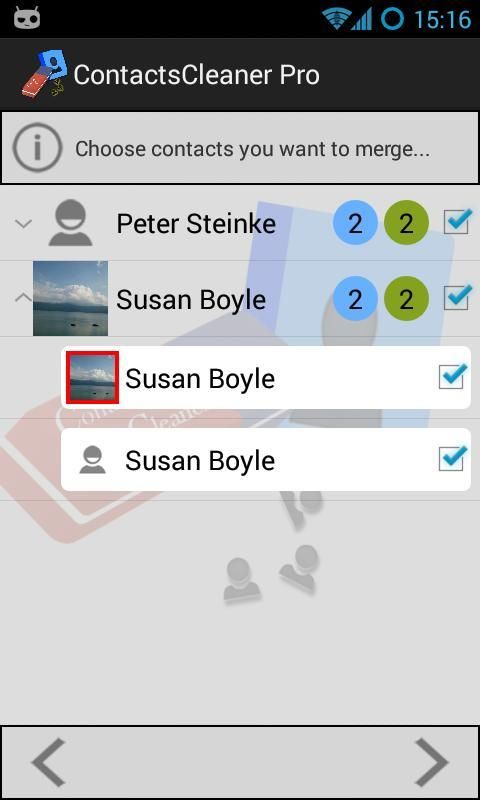Select red-framed photo of Susan Boyle sub-contact
480x800 pixels.
click(92, 378)
